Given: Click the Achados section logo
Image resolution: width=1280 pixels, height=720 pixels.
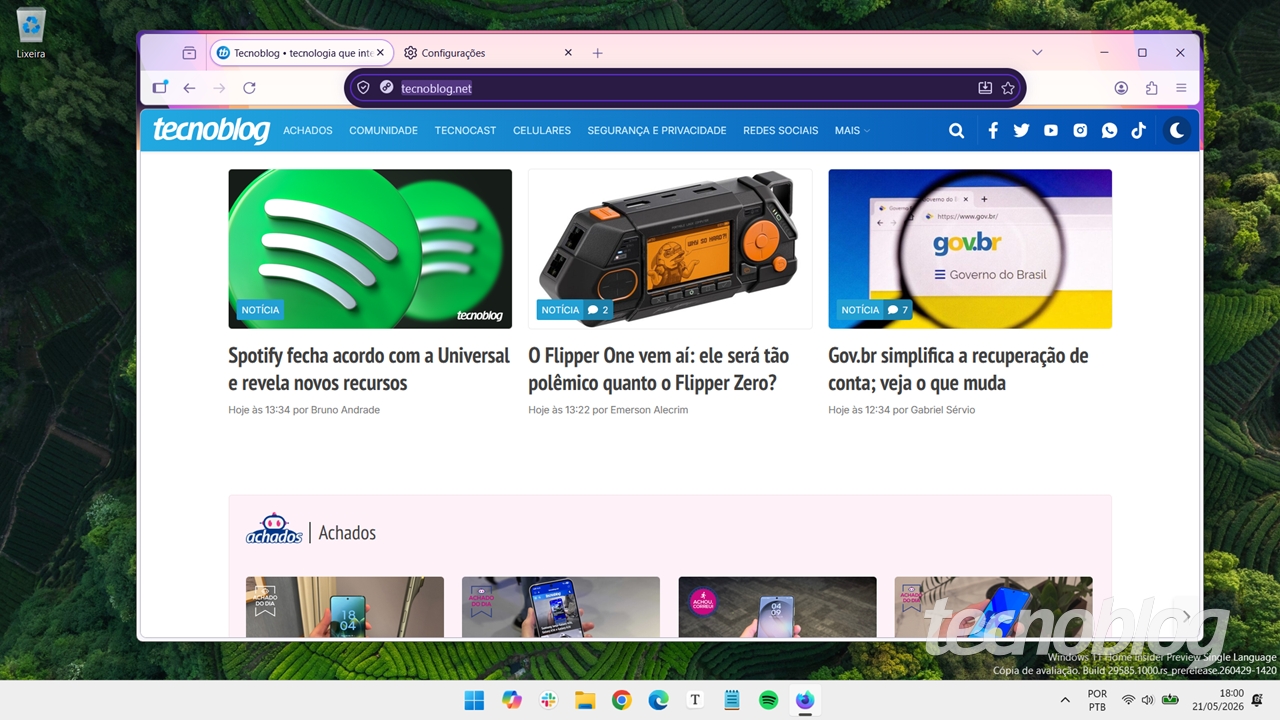Looking at the screenshot, I should point(274,530).
